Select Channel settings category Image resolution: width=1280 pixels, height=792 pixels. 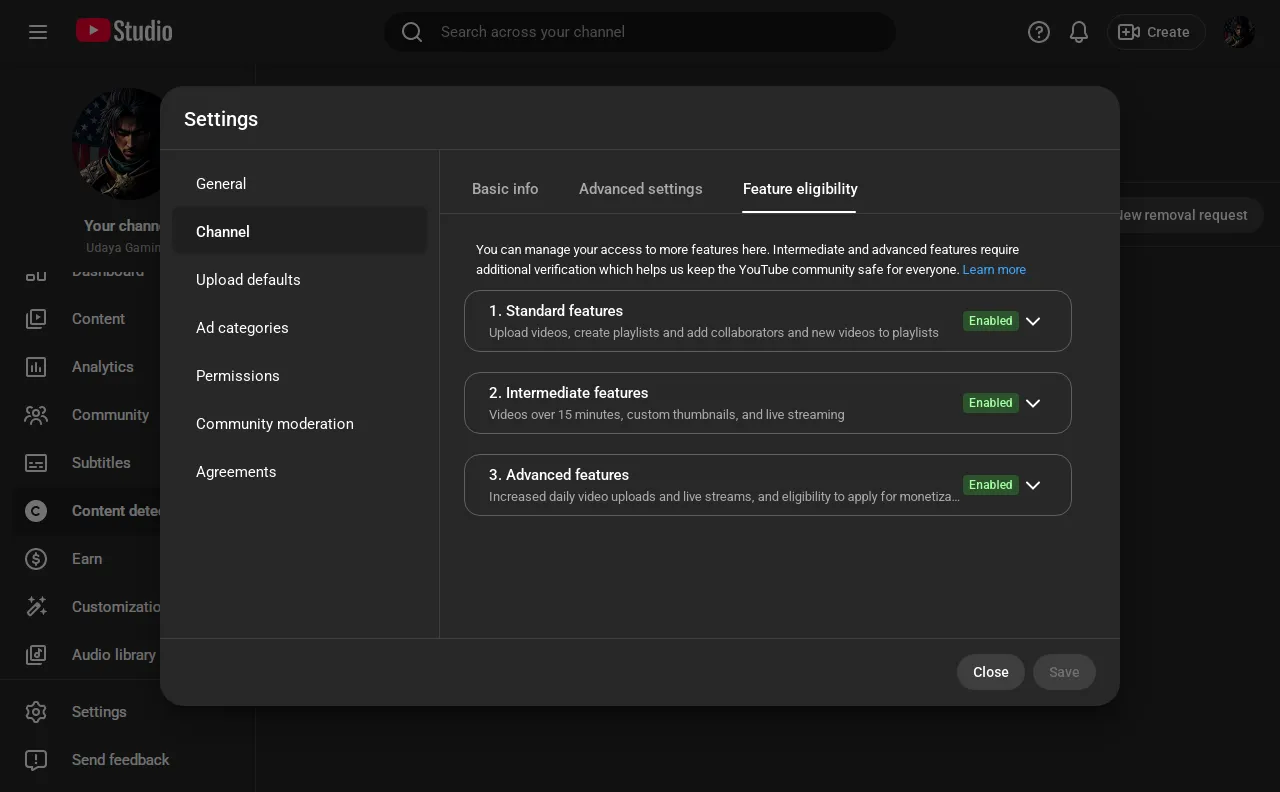click(x=300, y=232)
